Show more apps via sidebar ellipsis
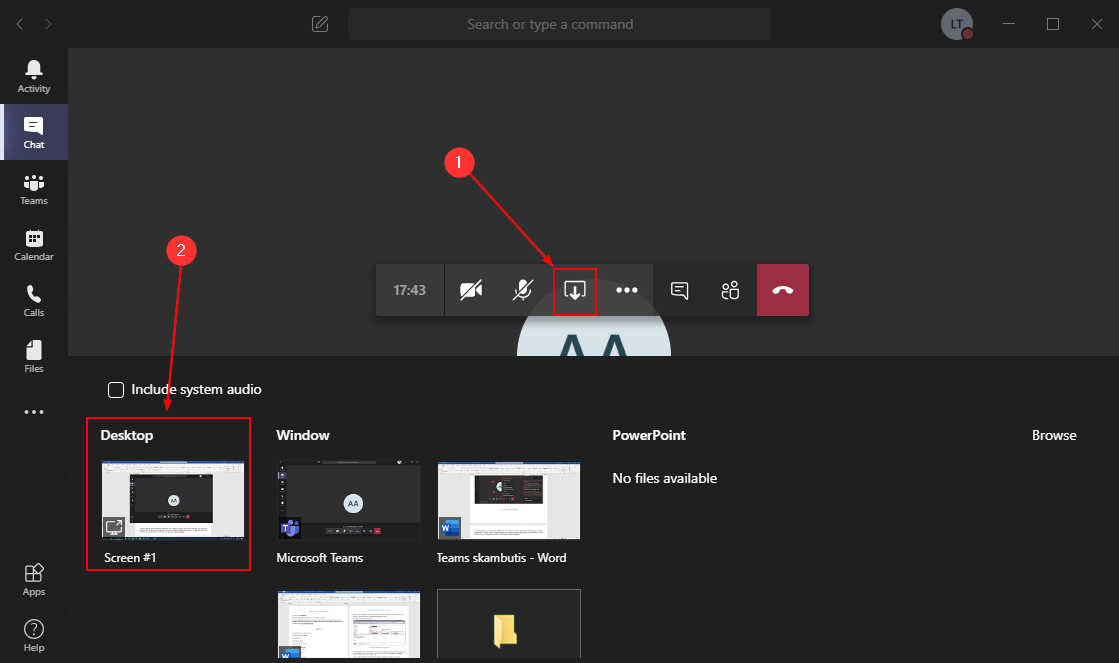This screenshot has width=1119, height=663. (34, 412)
